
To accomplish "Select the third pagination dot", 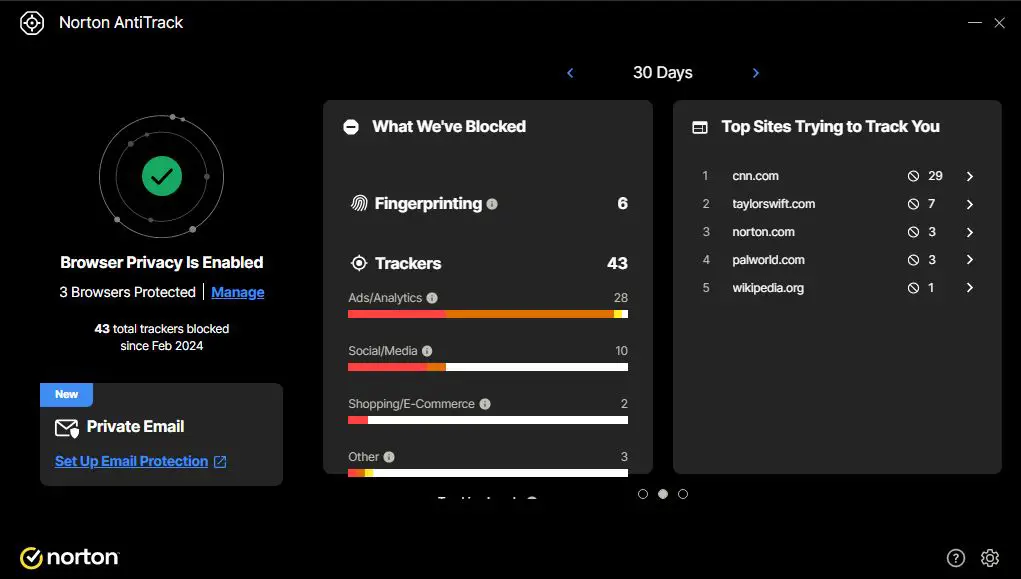I will tap(683, 493).
